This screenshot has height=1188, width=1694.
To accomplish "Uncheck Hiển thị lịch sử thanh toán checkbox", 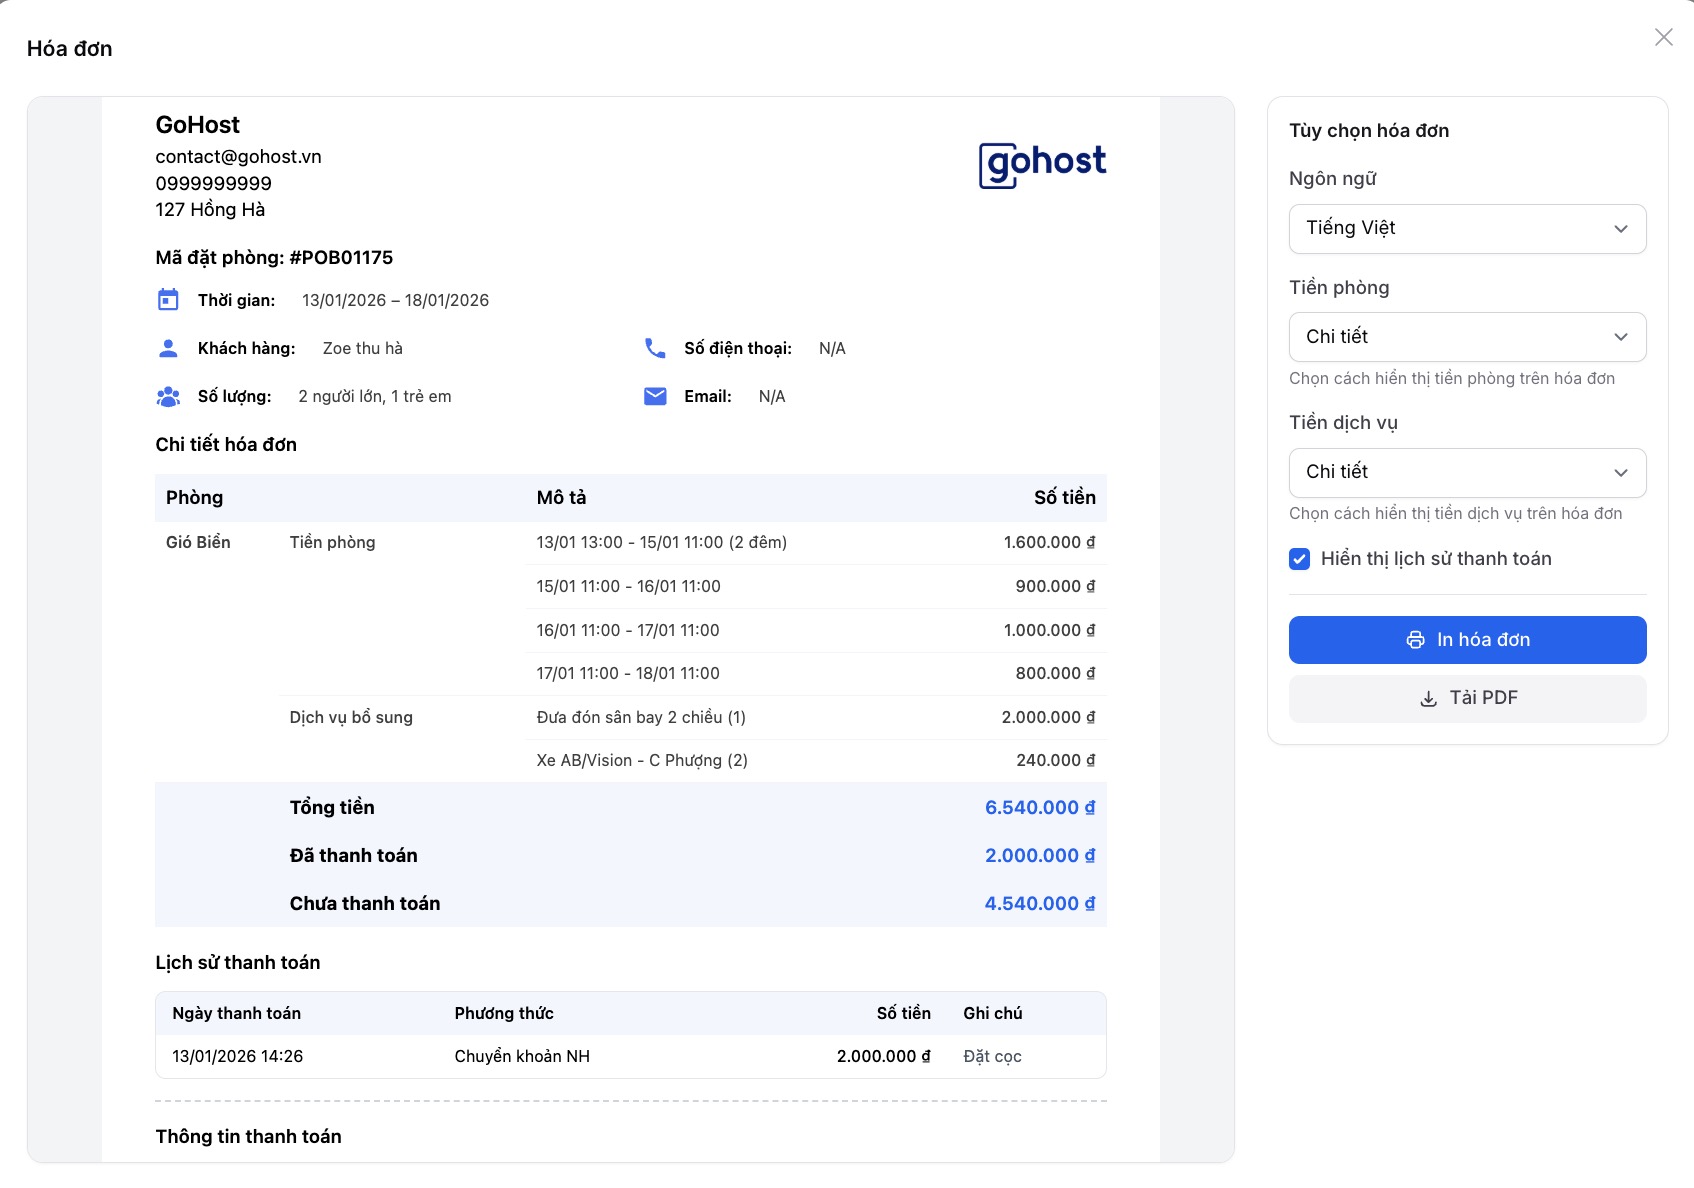I will (1299, 559).
